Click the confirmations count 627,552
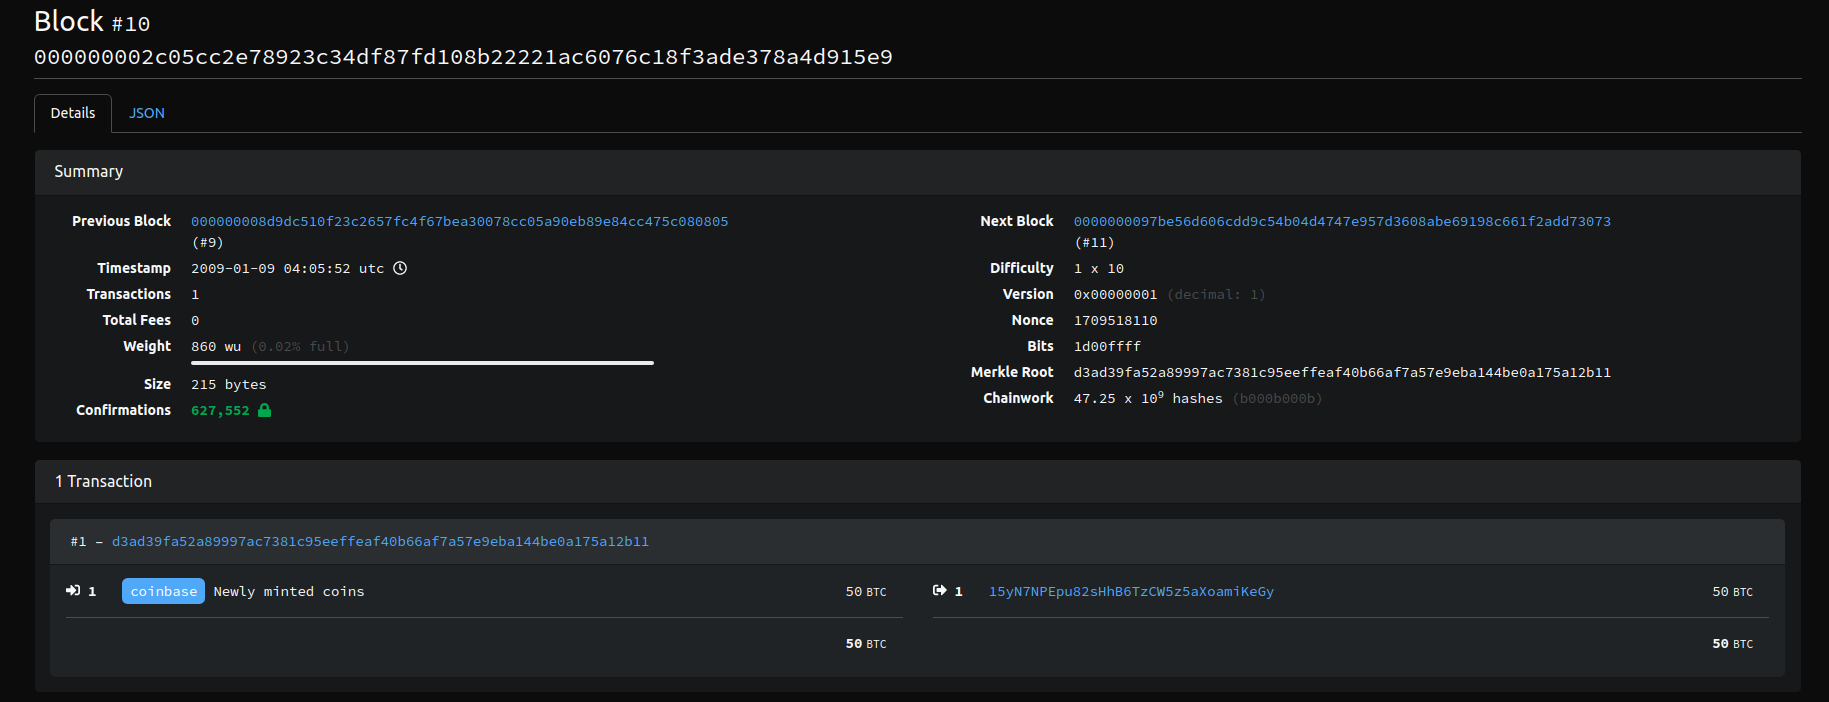The height and width of the screenshot is (702, 1829). tap(220, 411)
